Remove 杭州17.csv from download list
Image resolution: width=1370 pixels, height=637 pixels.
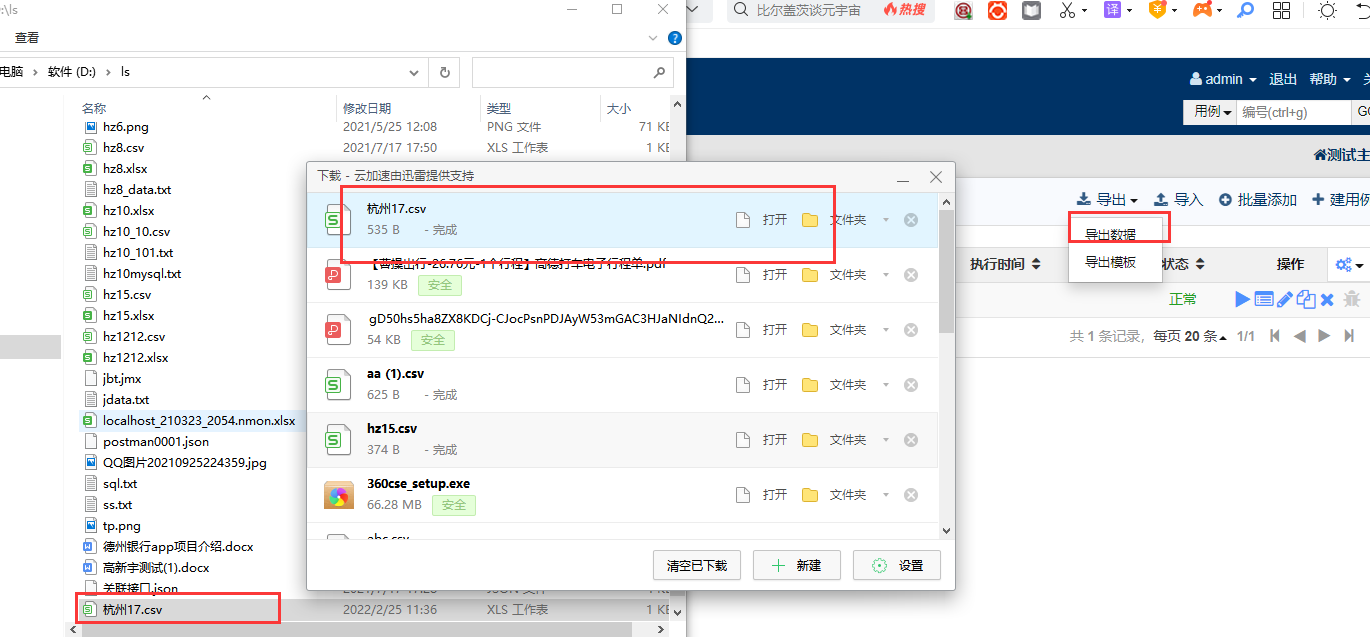[911, 220]
